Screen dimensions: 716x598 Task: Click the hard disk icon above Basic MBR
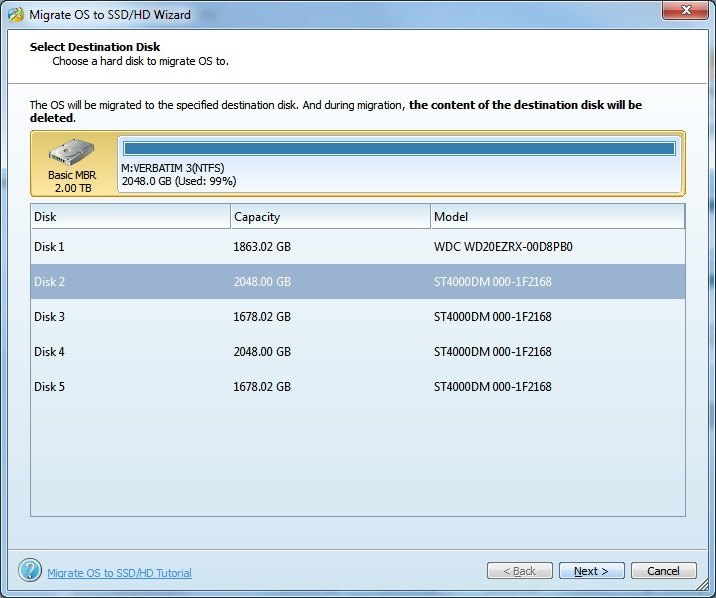[72, 152]
